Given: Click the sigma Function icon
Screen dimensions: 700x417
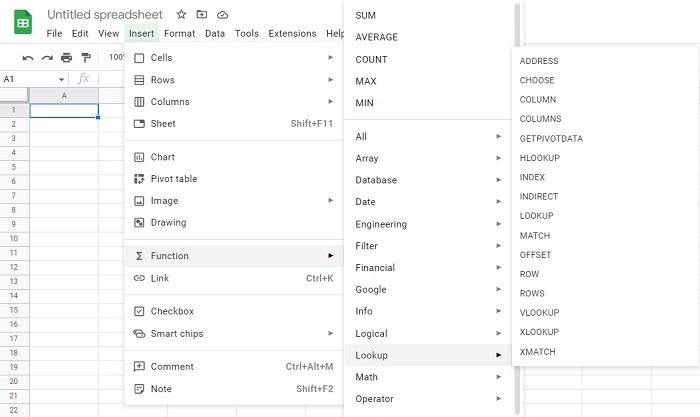Looking at the screenshot, I should click(x=139, y=256).
